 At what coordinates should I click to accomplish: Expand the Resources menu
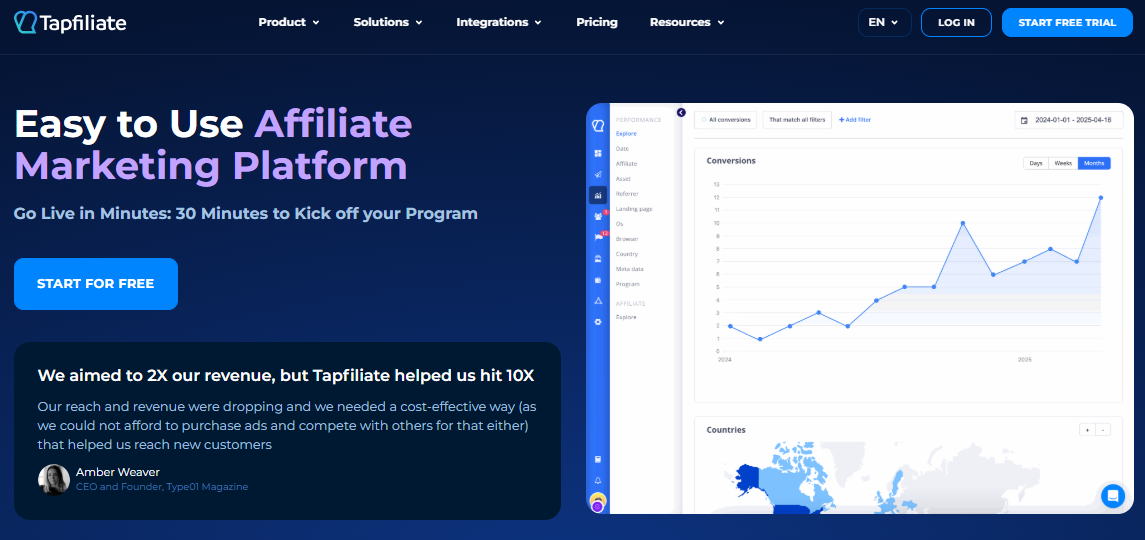(686, 23)
